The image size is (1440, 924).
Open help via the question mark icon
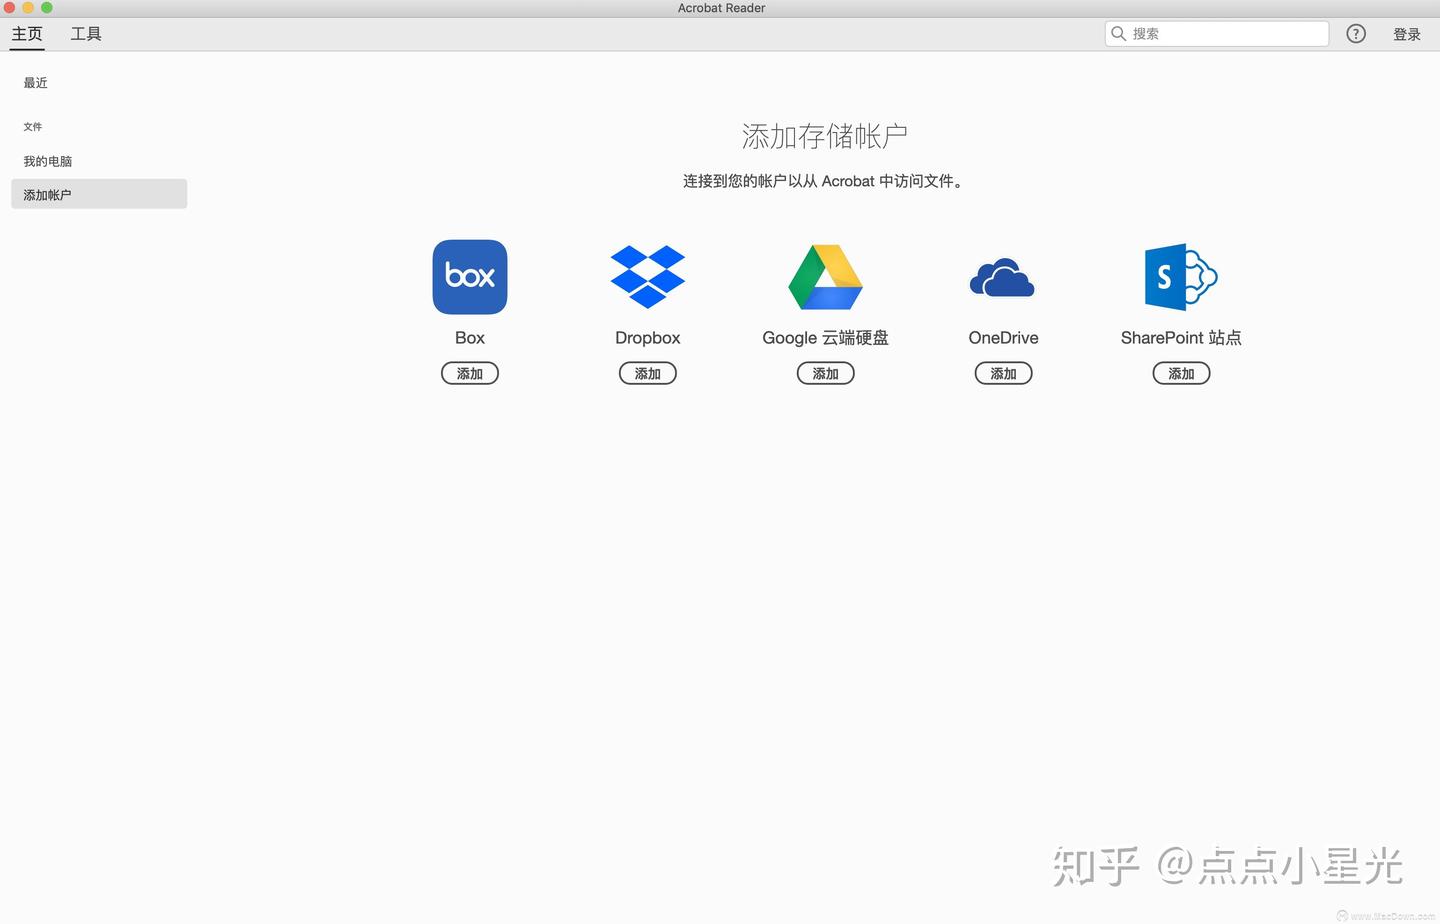[x=1355, y=33]
